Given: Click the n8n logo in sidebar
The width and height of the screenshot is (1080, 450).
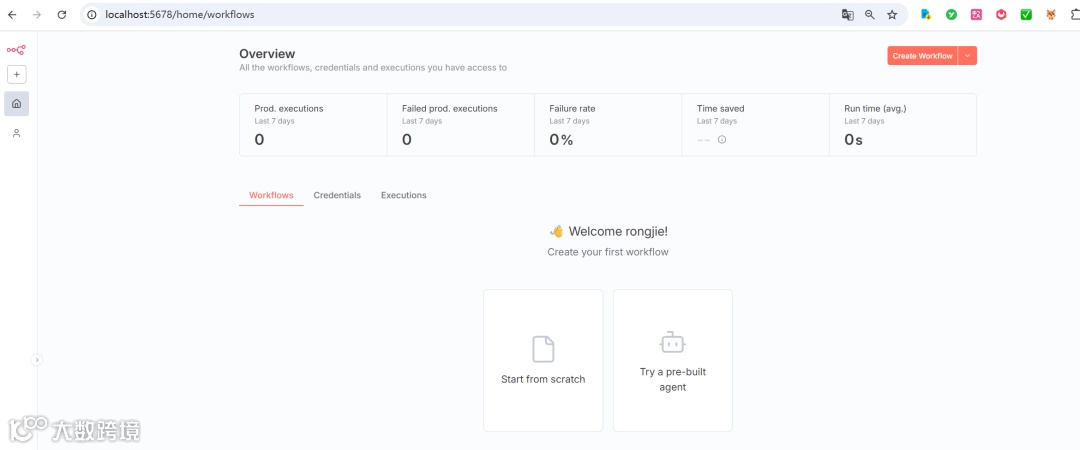Looking at the screenshot, I should [x=16, y=49].
